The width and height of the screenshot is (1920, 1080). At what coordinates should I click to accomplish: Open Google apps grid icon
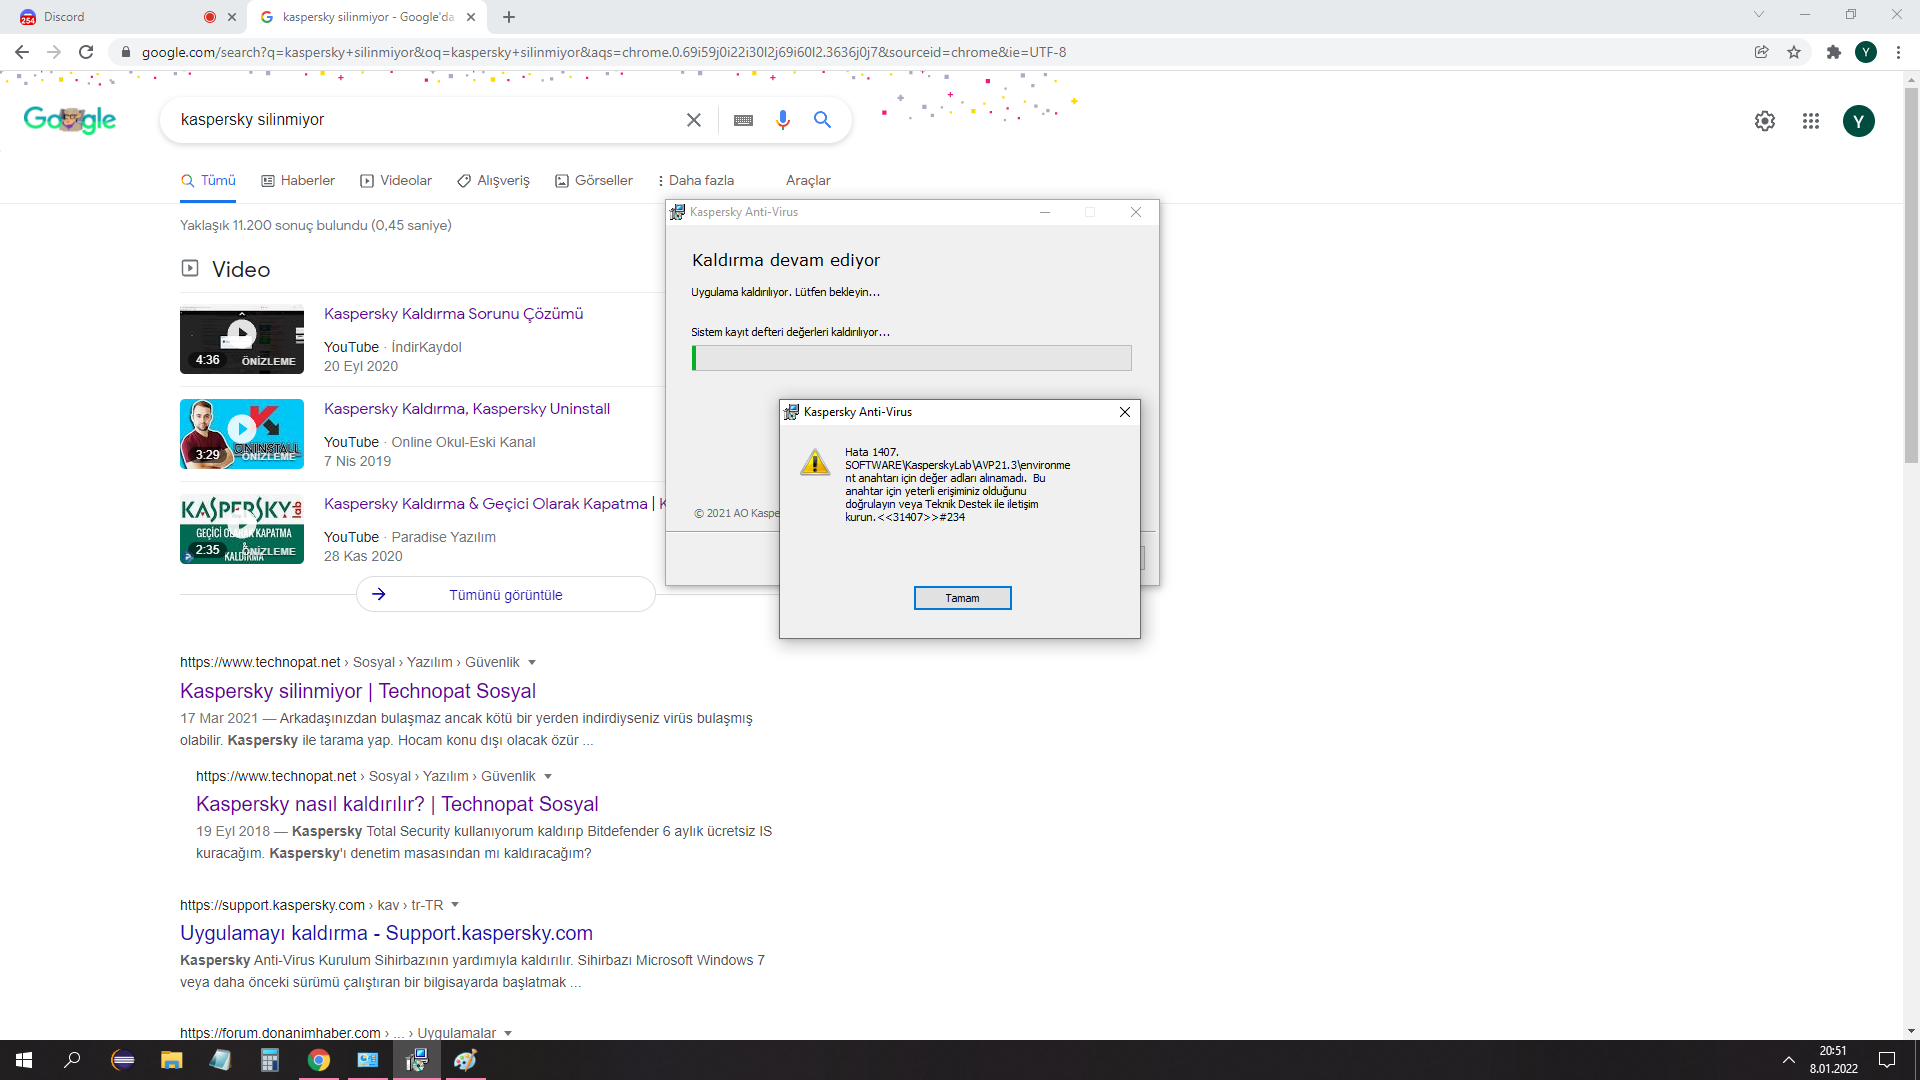[1810, 121]
